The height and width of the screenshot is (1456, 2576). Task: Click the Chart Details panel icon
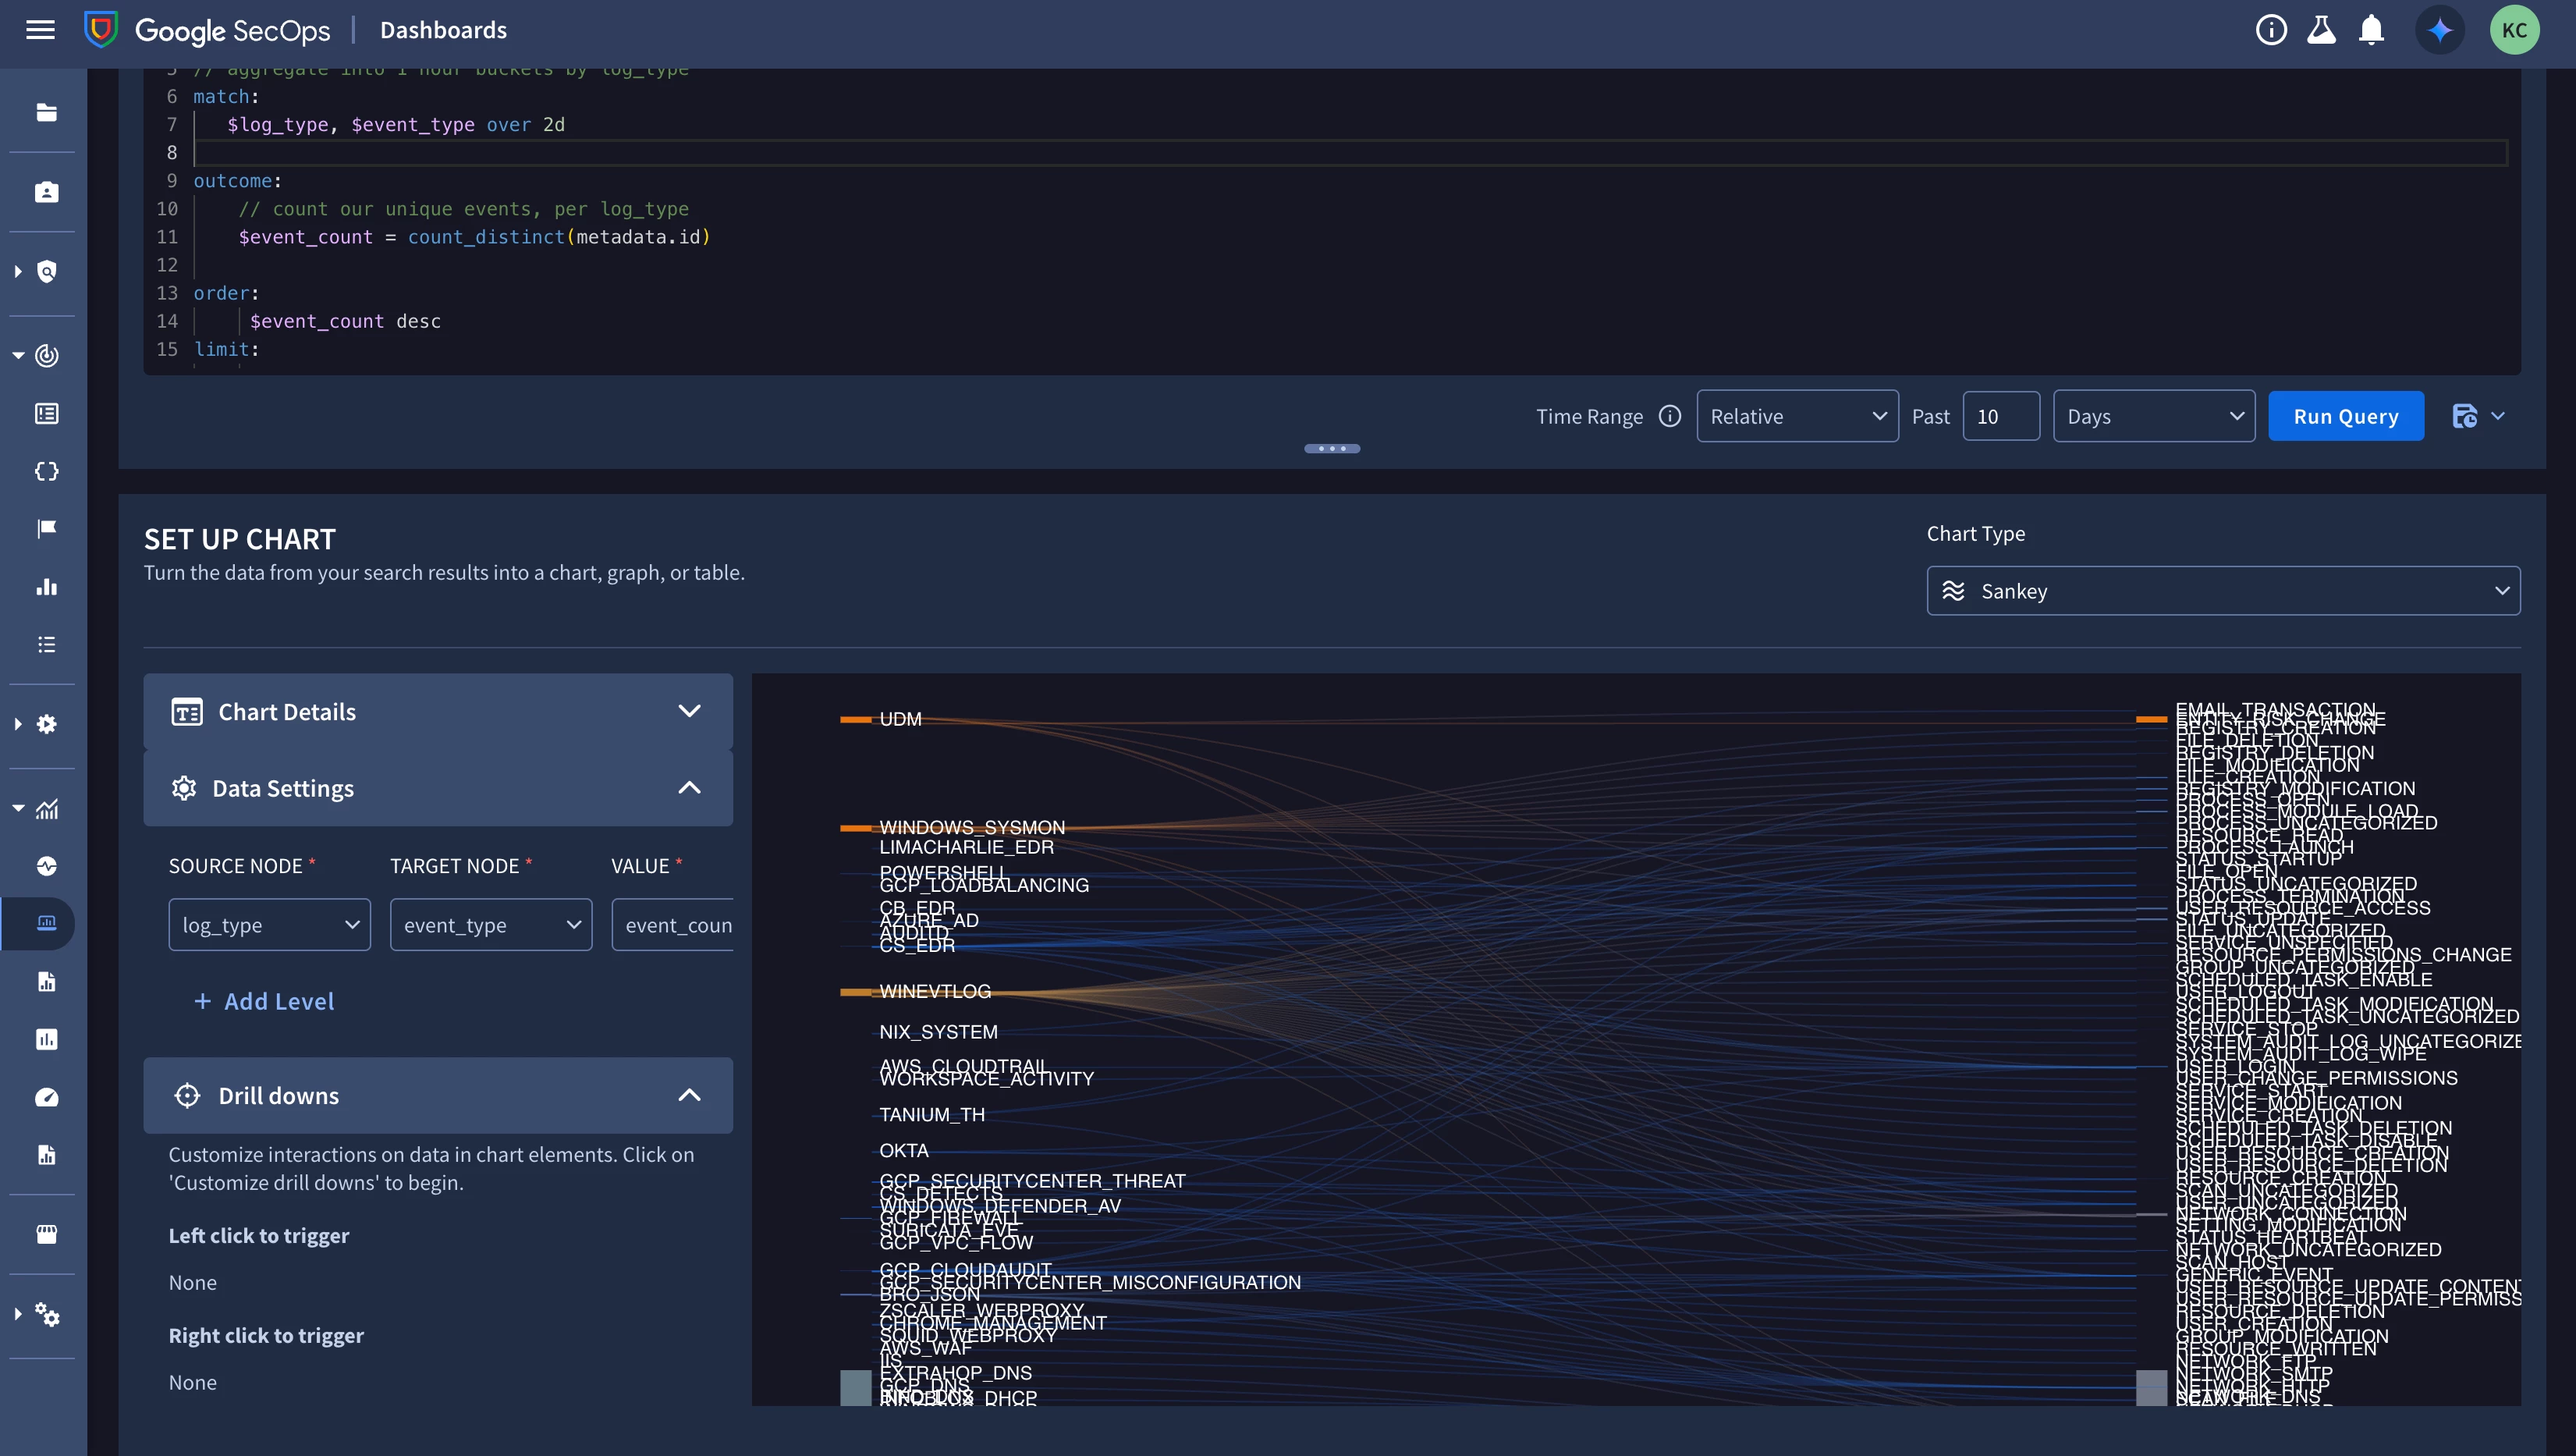(187, 711)
